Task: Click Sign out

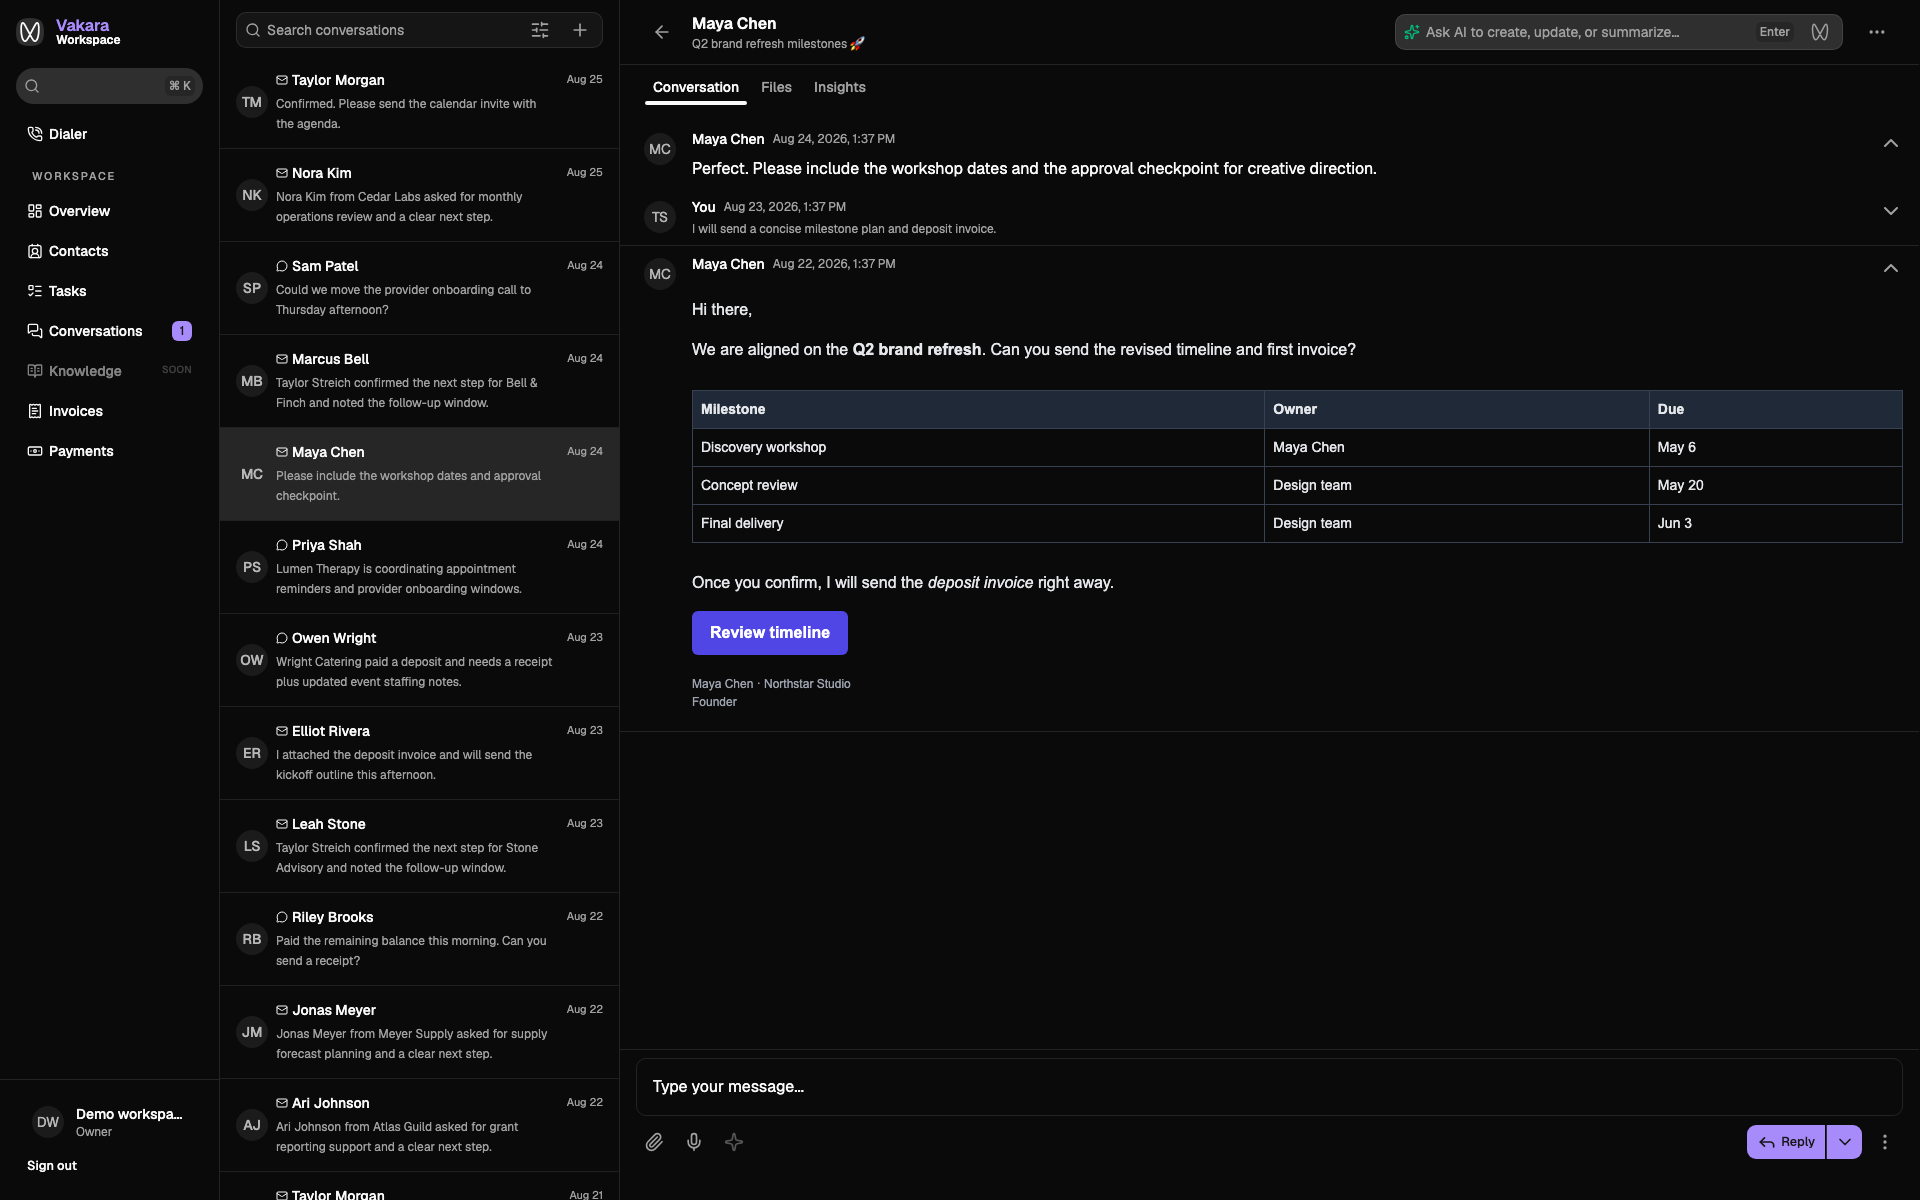Action: [52, 1166]
